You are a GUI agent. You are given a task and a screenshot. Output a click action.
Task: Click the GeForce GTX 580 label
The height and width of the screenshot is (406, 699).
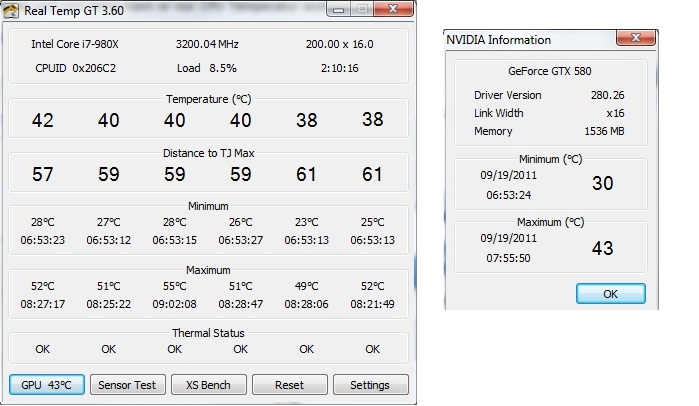(x=550, y=71)
